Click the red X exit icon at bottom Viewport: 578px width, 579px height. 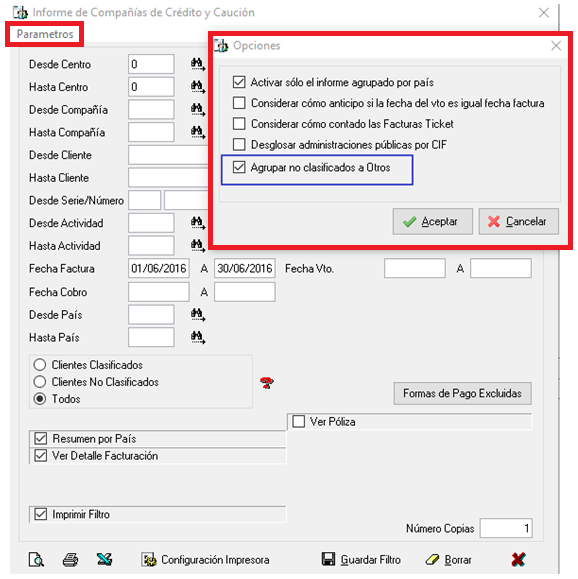(518, 559)
